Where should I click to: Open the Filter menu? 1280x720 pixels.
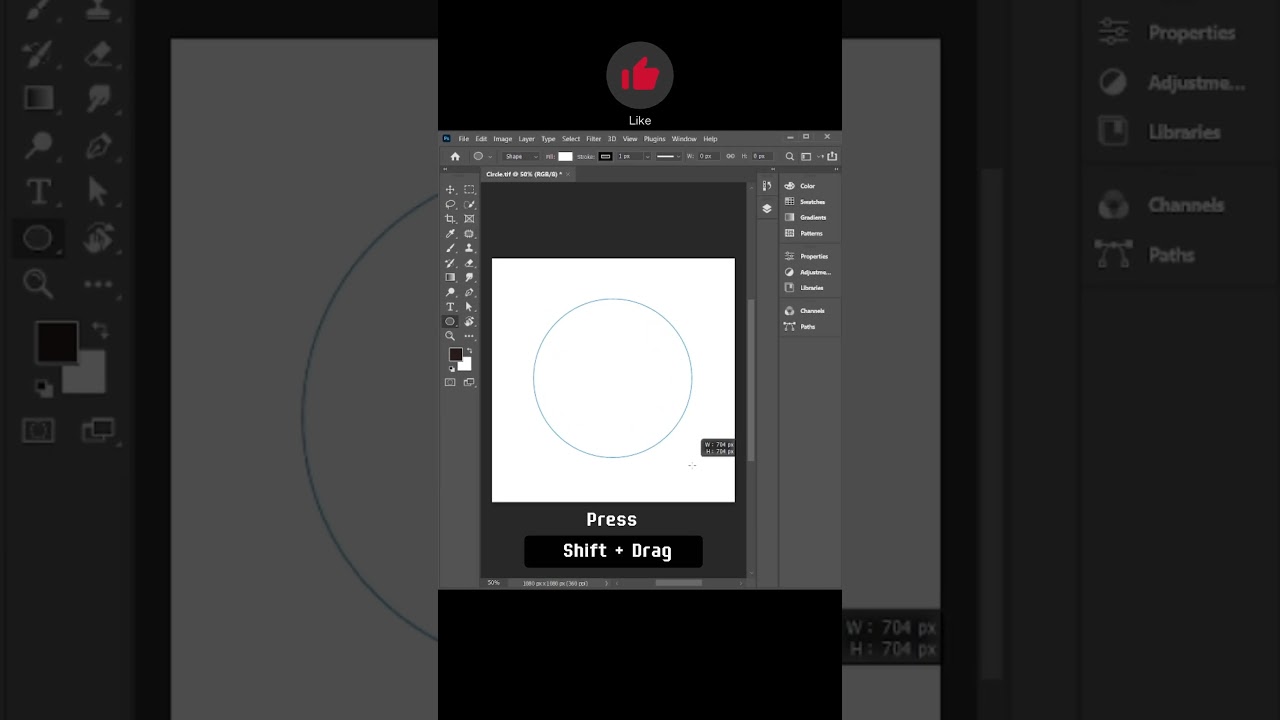coord(593,139)
